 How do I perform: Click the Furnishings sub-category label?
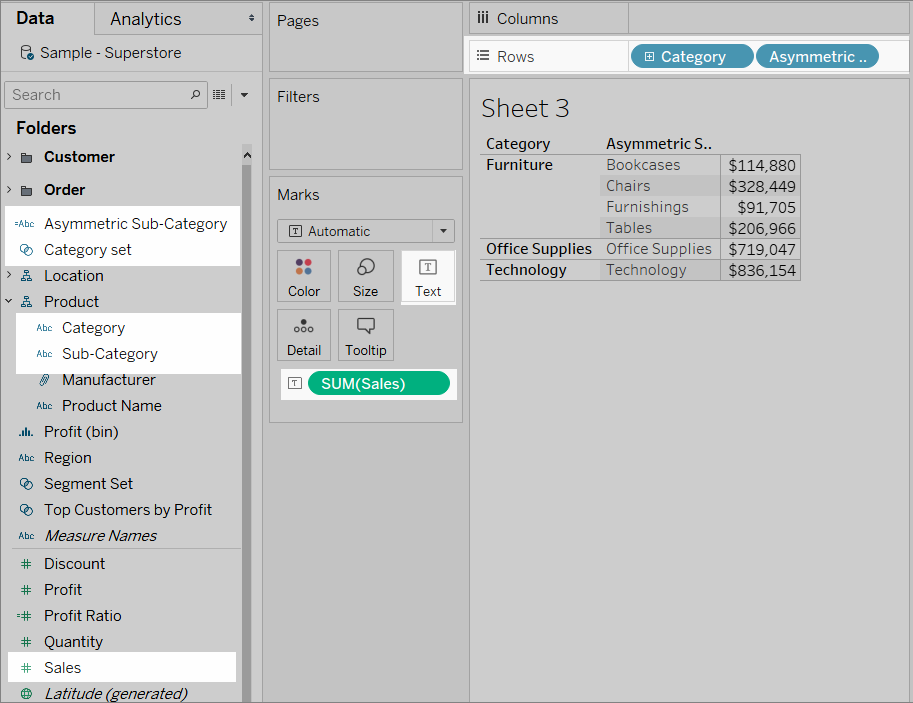tap(647, 207)
